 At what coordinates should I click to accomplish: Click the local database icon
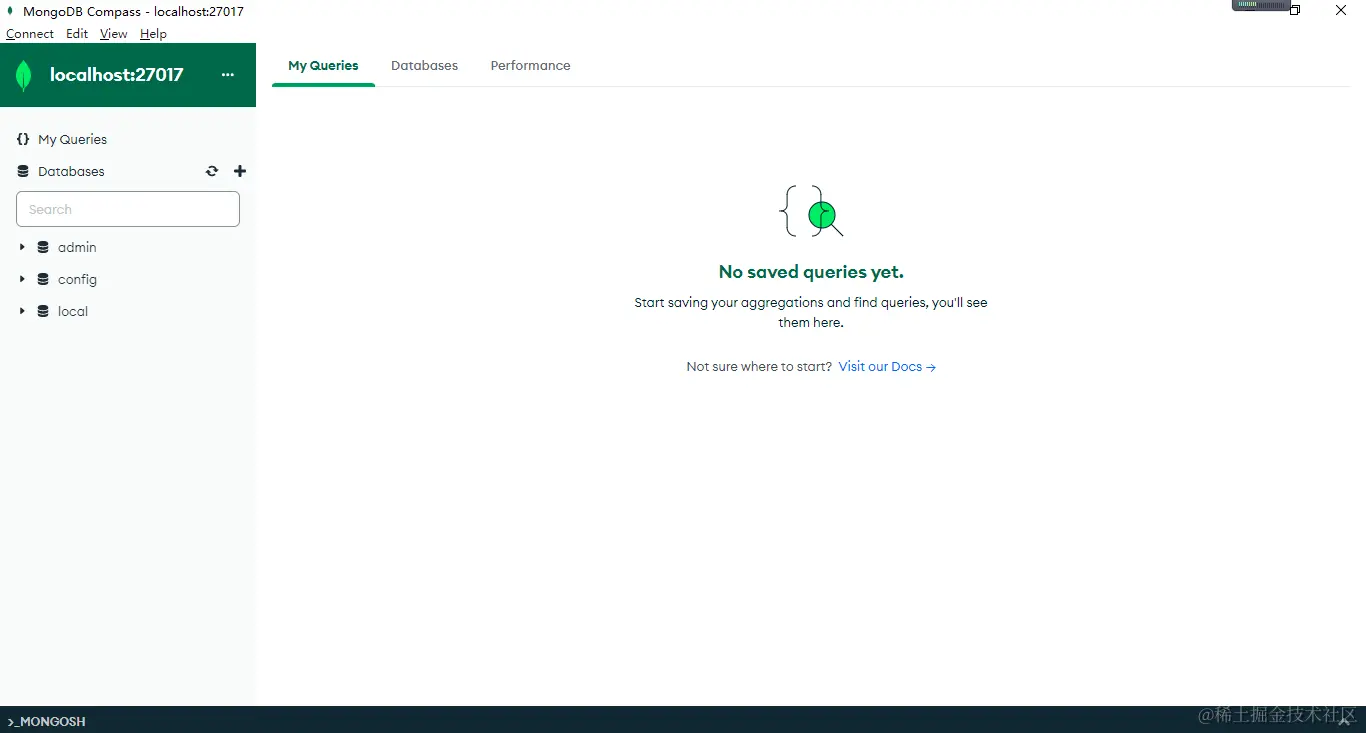43,311
